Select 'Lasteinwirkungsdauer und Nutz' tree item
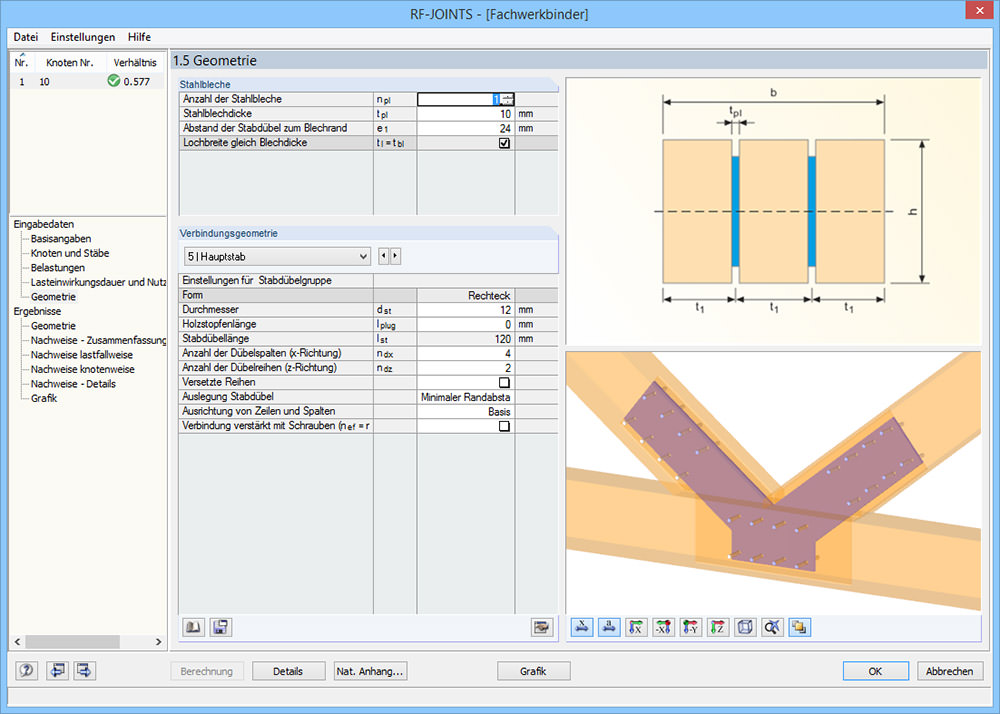Screen dimensions: 1000x714 (x=98, y=282)
